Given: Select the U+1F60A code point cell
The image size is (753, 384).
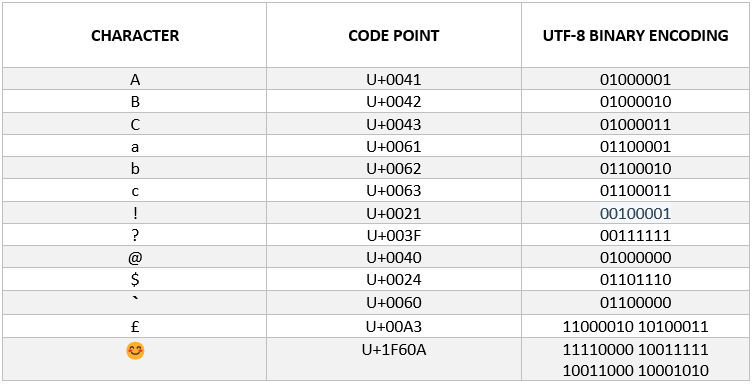Looking at the screenshot, I should click(394, 360).
